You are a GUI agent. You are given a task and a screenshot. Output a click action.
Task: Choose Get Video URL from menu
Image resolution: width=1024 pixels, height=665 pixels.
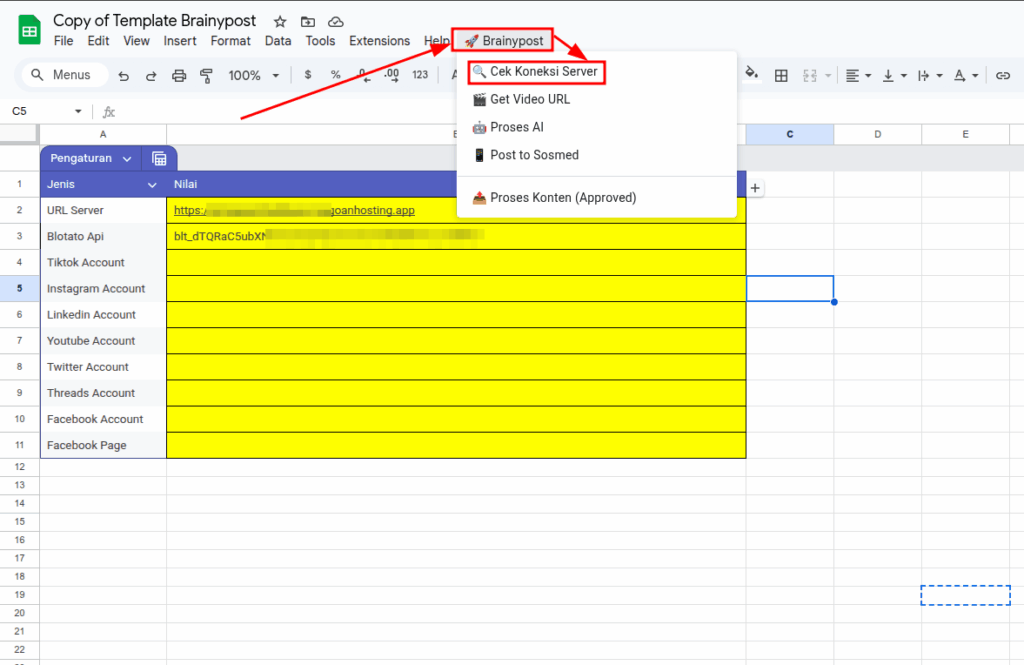coord(530,100)
